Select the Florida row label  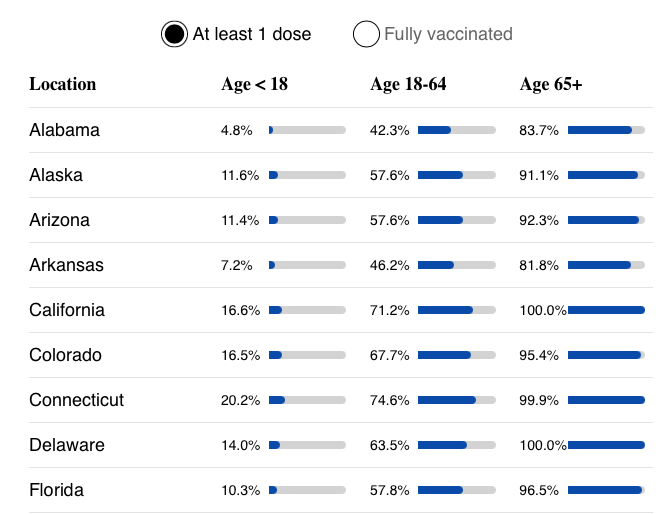(56, 490)
